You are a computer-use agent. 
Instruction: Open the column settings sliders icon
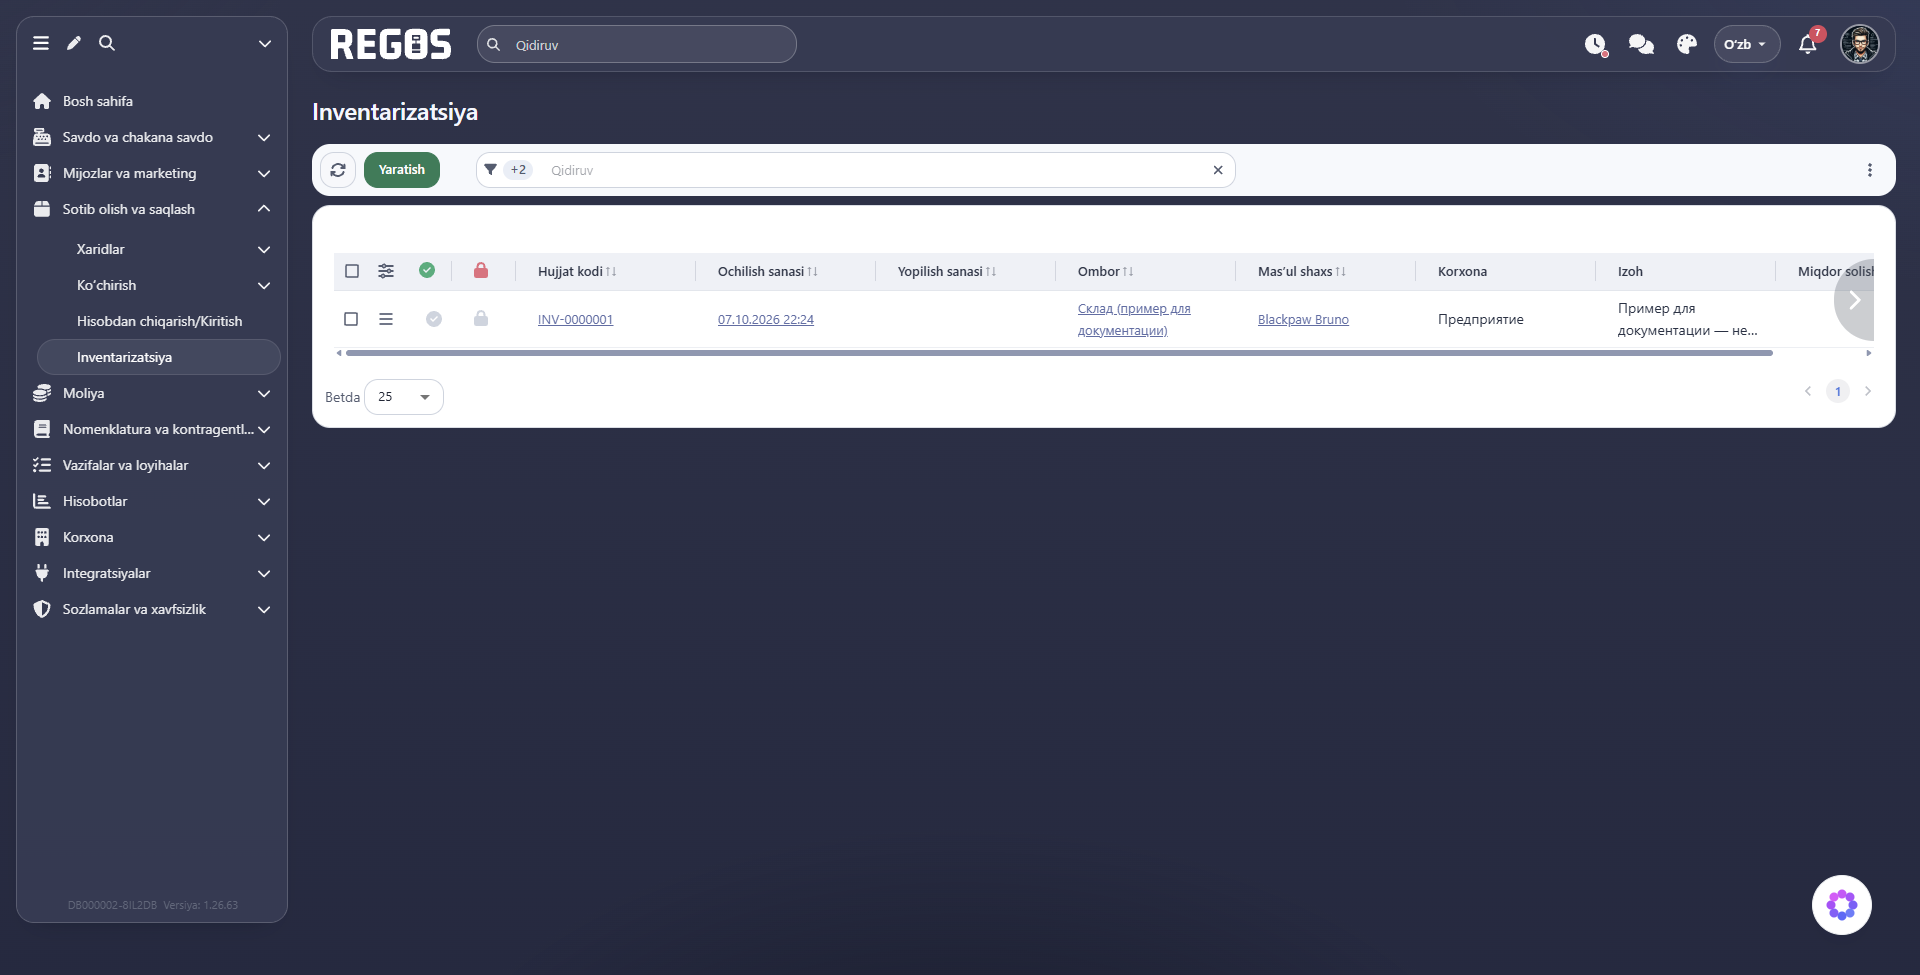tap(386, 271)
